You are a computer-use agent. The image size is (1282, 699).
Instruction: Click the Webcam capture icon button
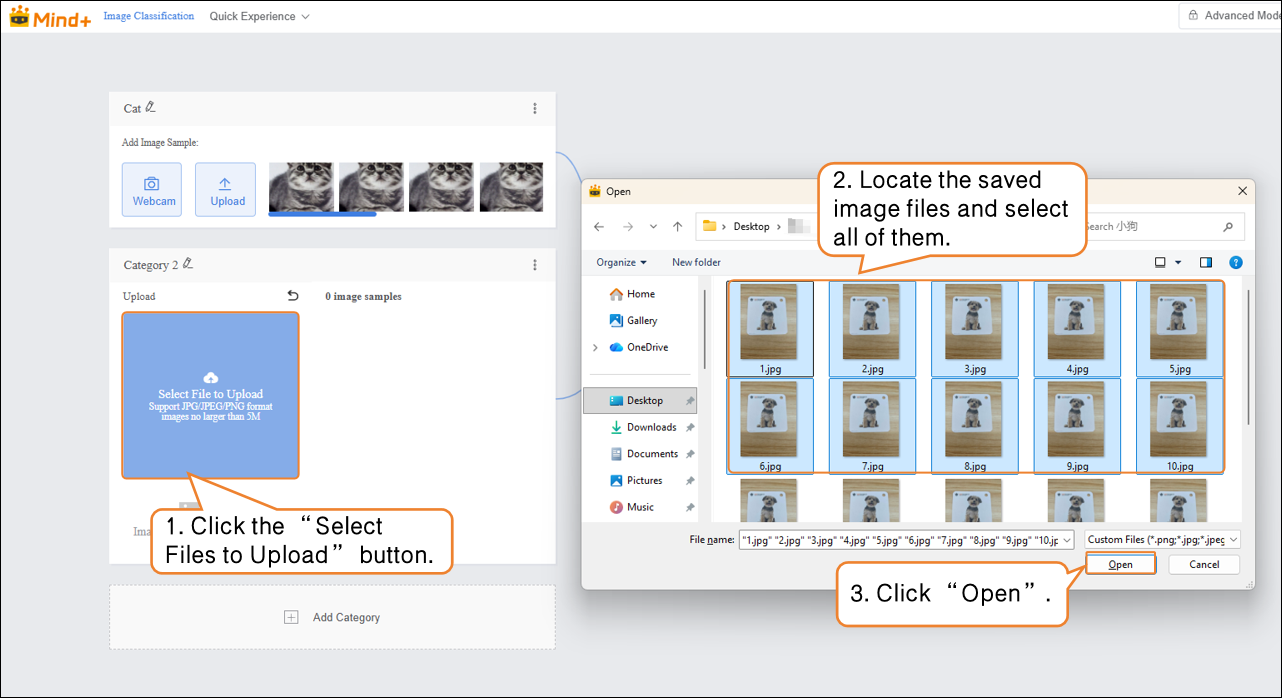tap(154, 190)
